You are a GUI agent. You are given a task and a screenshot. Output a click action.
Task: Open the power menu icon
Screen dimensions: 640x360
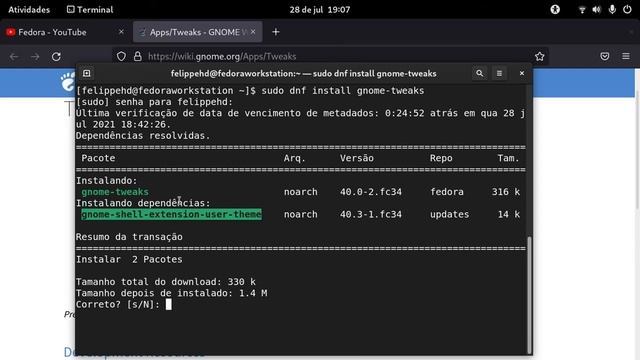tap(627, 9)
